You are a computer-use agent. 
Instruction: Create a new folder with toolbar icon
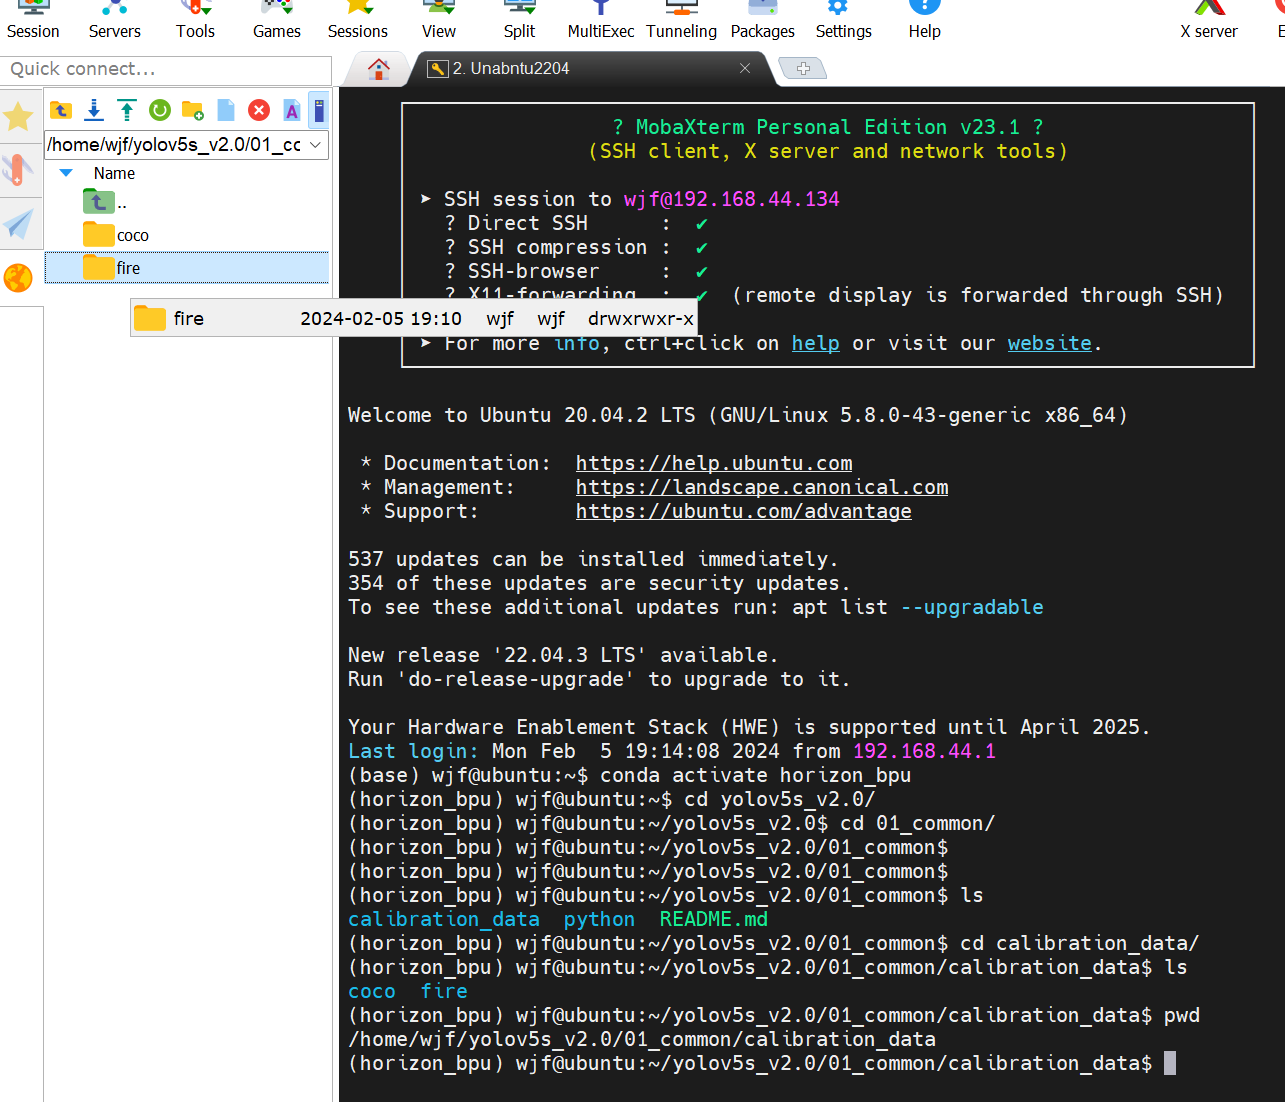tap(193, 110)
